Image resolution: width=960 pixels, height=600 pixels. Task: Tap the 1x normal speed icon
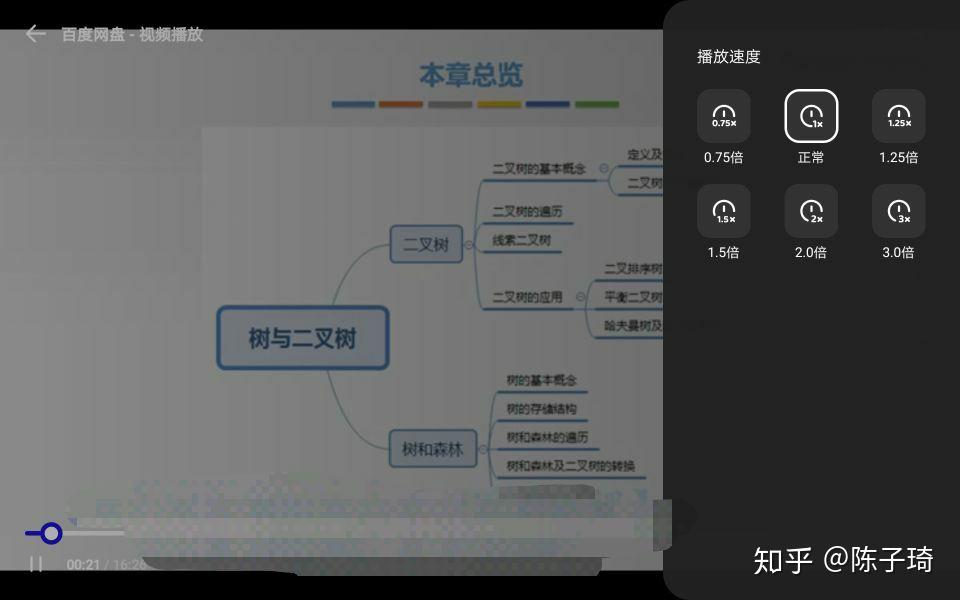click(x=810, y=114)
